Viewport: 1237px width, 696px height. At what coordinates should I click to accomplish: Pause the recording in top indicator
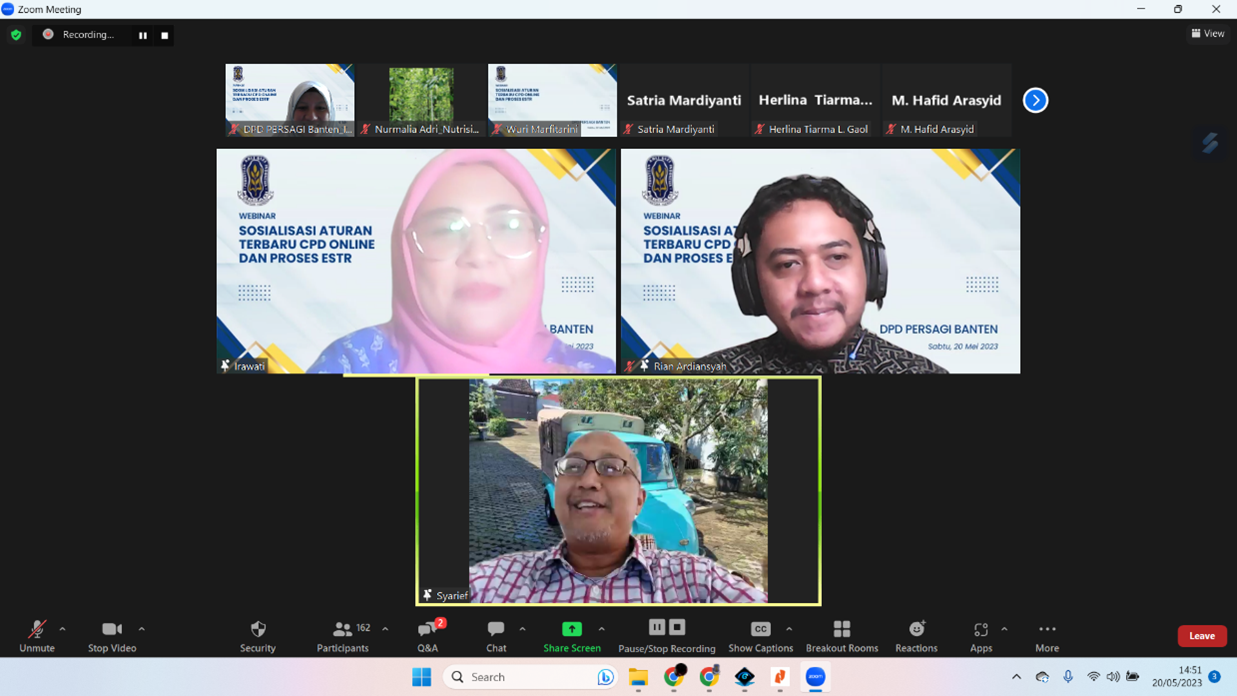click(143, 35)
